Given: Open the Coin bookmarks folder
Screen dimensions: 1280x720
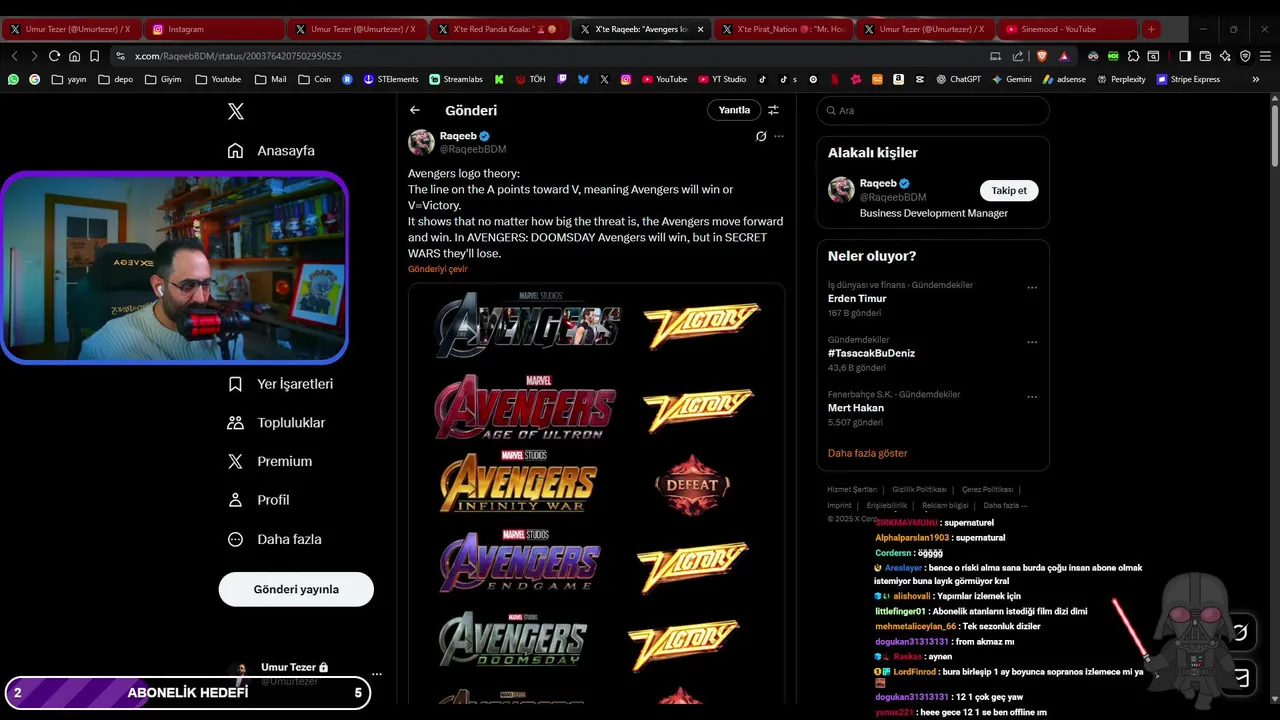Looking at the screenshot, I should pos(314,79).
